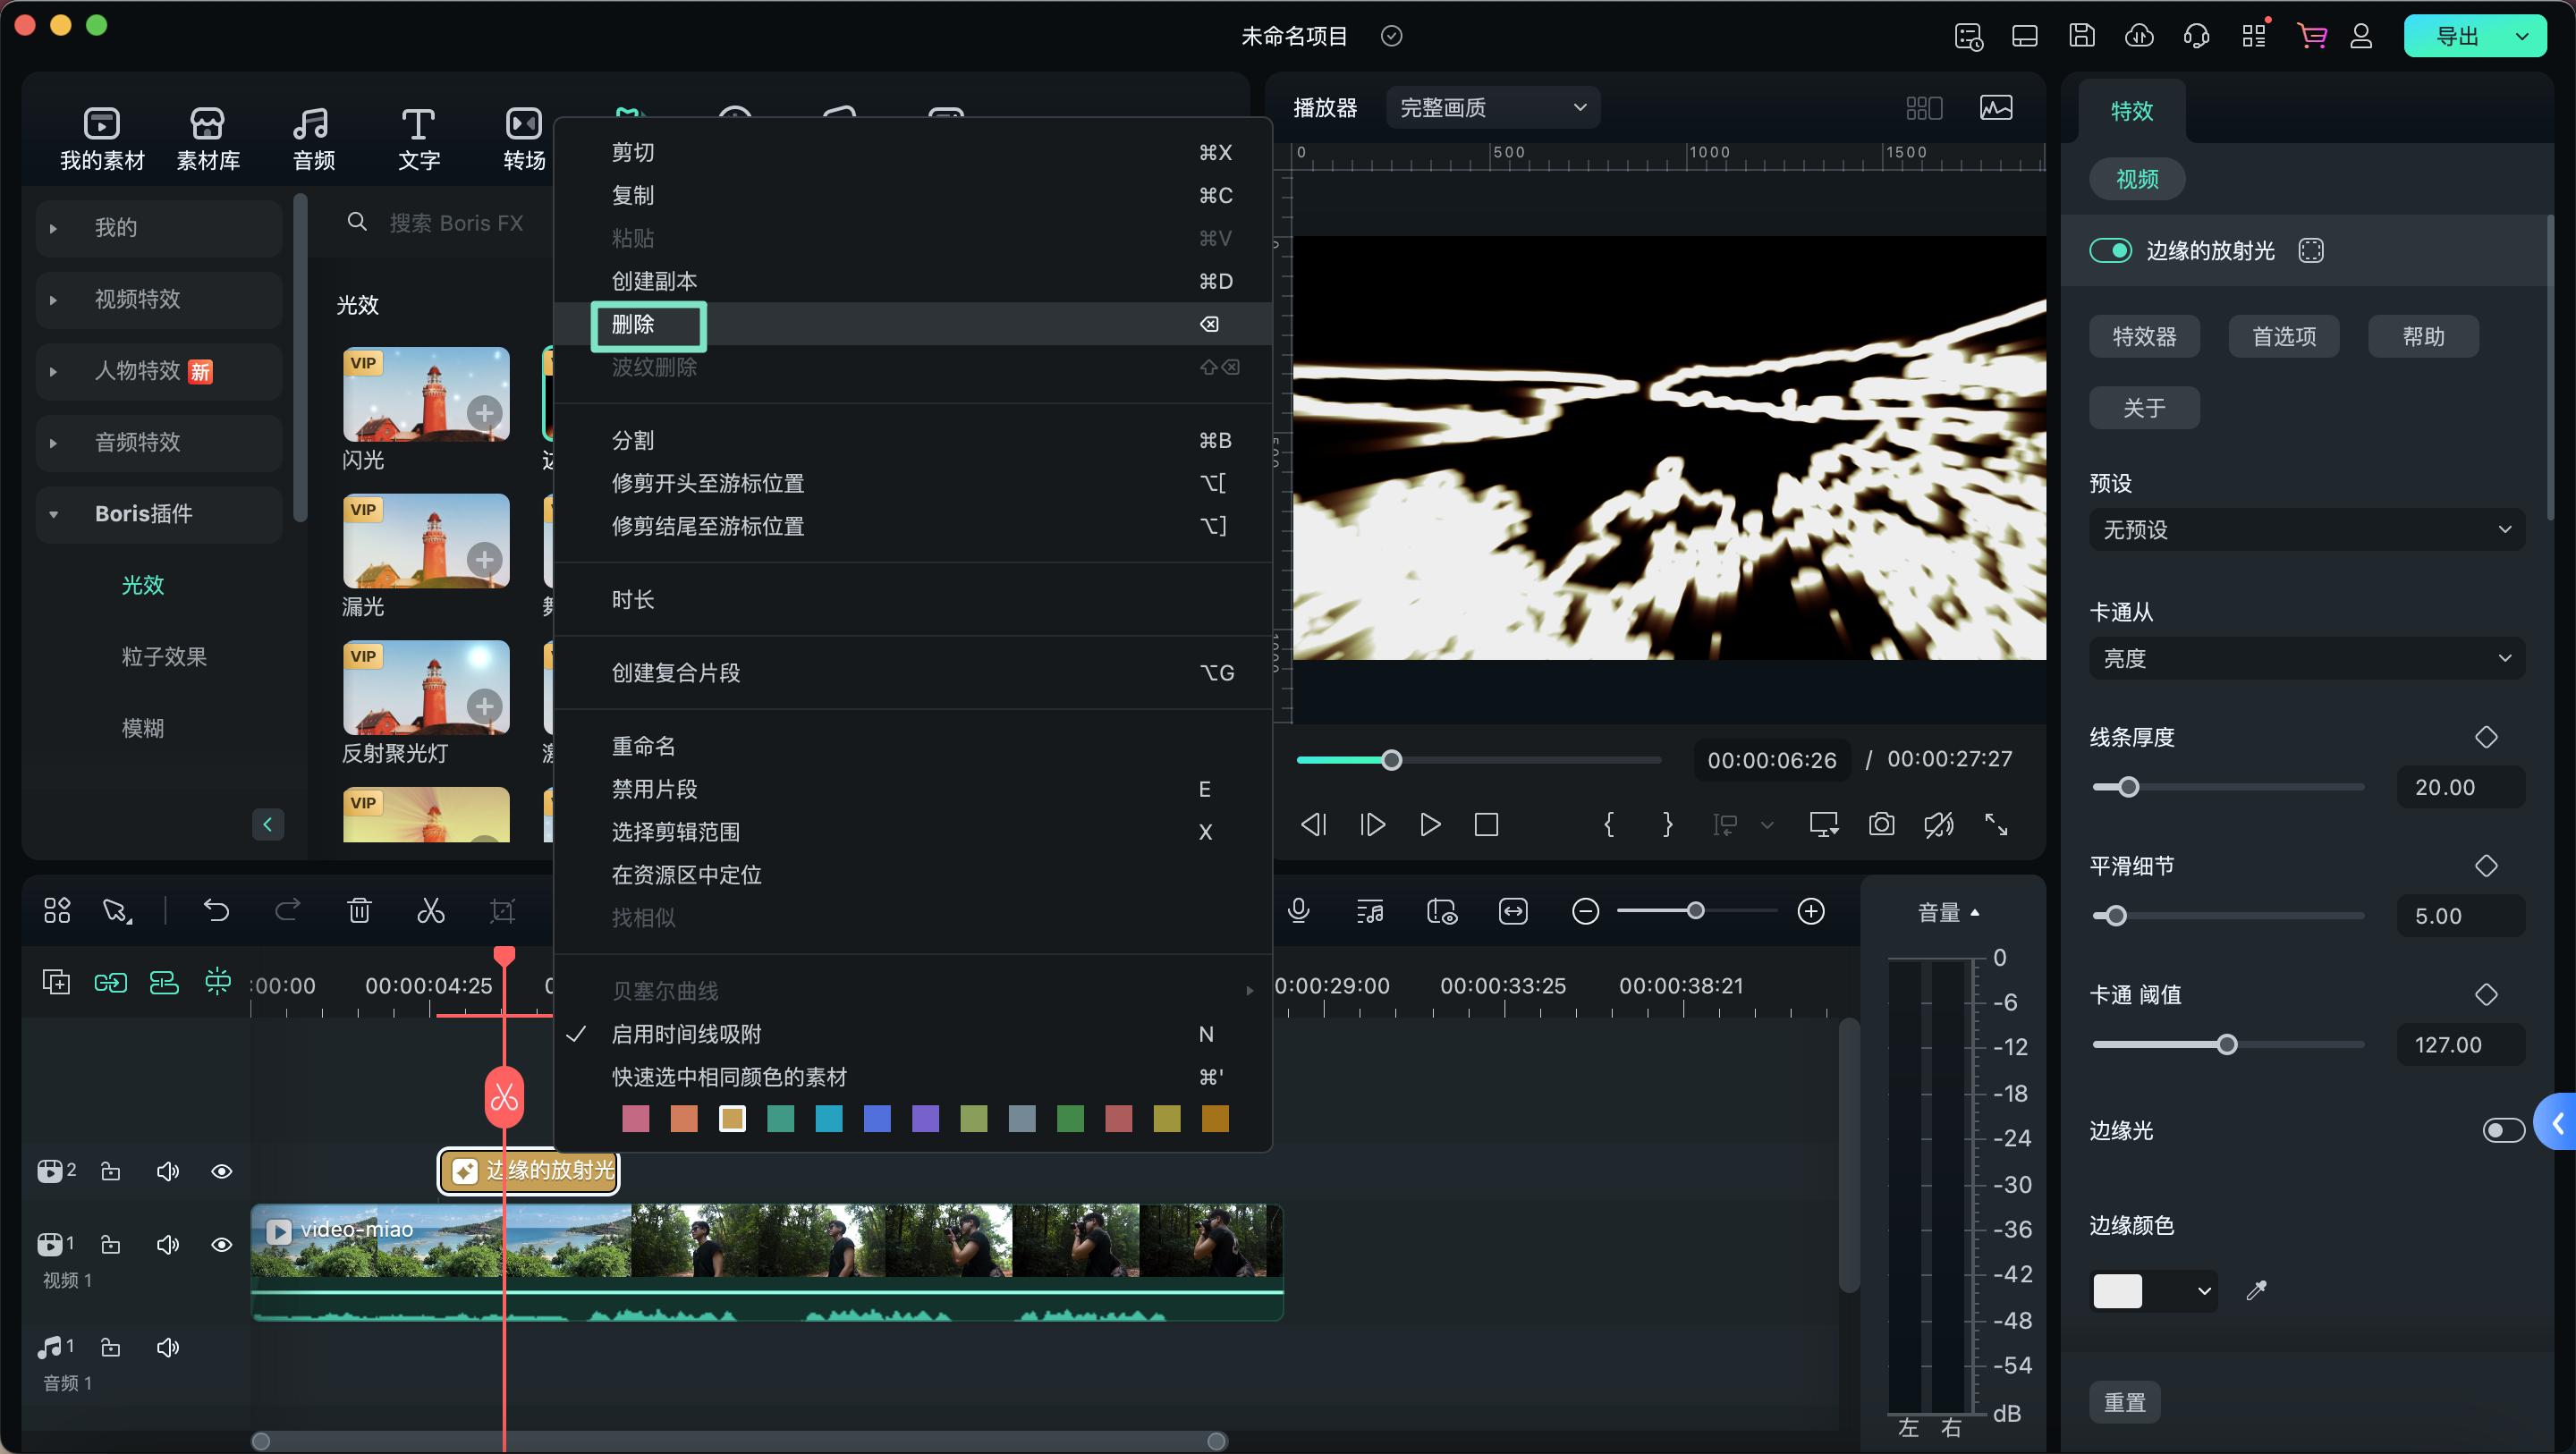Click the 导出 export button
The width and height of the screenshot is (2576, 1454).
2456,37
